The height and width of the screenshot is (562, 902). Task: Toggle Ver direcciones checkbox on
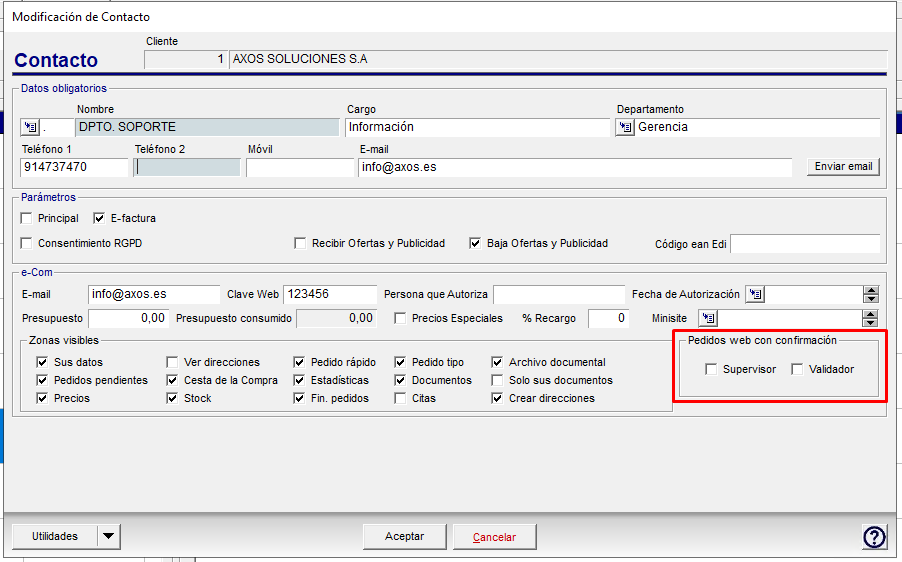point(172,362)
